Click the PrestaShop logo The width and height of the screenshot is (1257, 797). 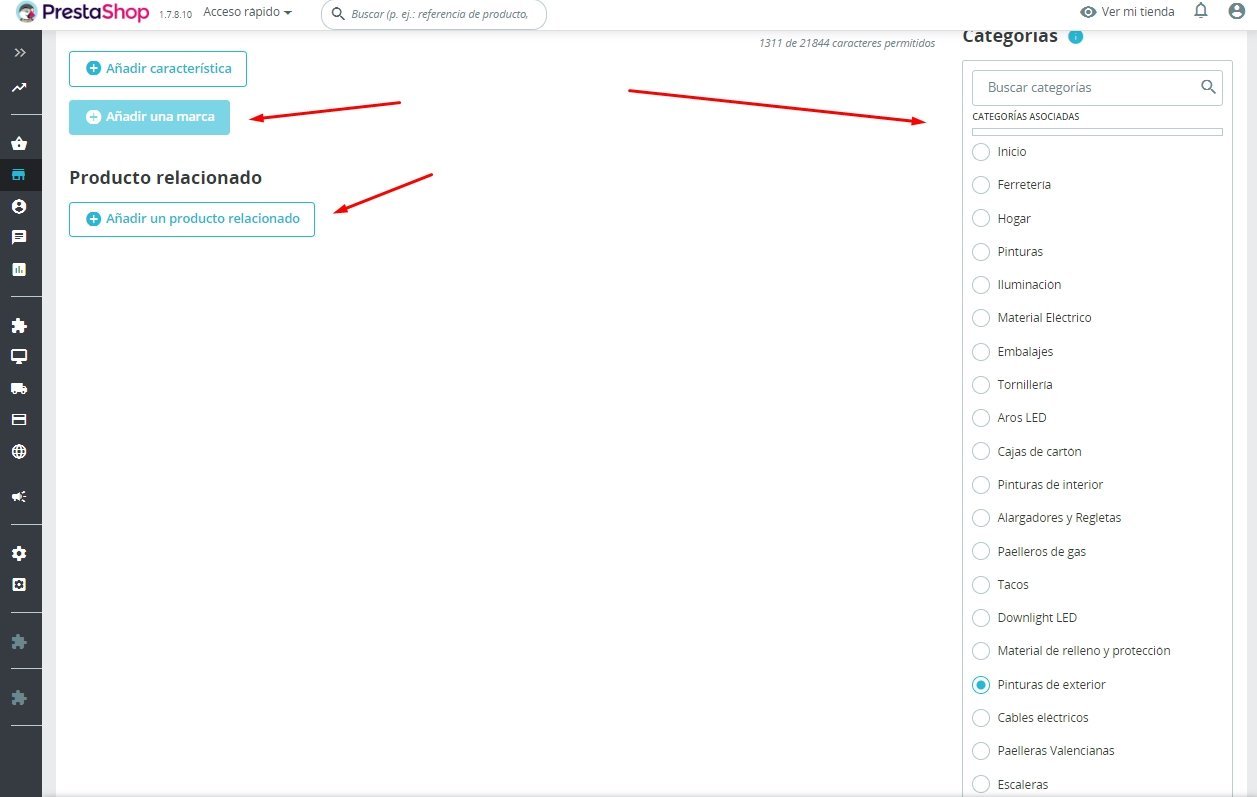(83, 13)
